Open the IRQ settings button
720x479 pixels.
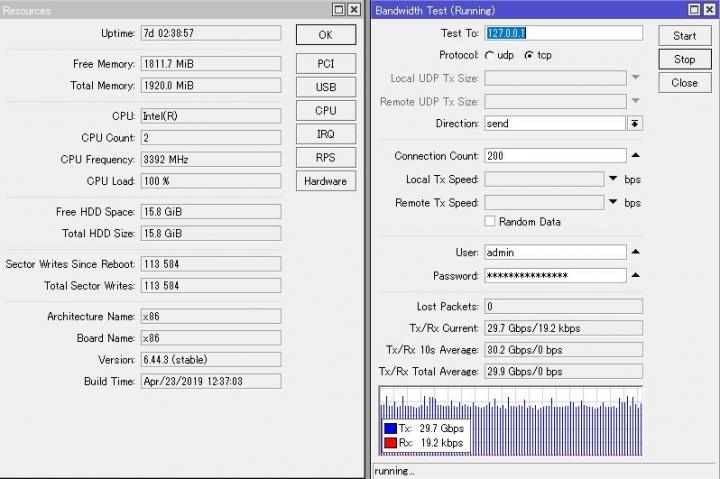[x=326, y=134]
